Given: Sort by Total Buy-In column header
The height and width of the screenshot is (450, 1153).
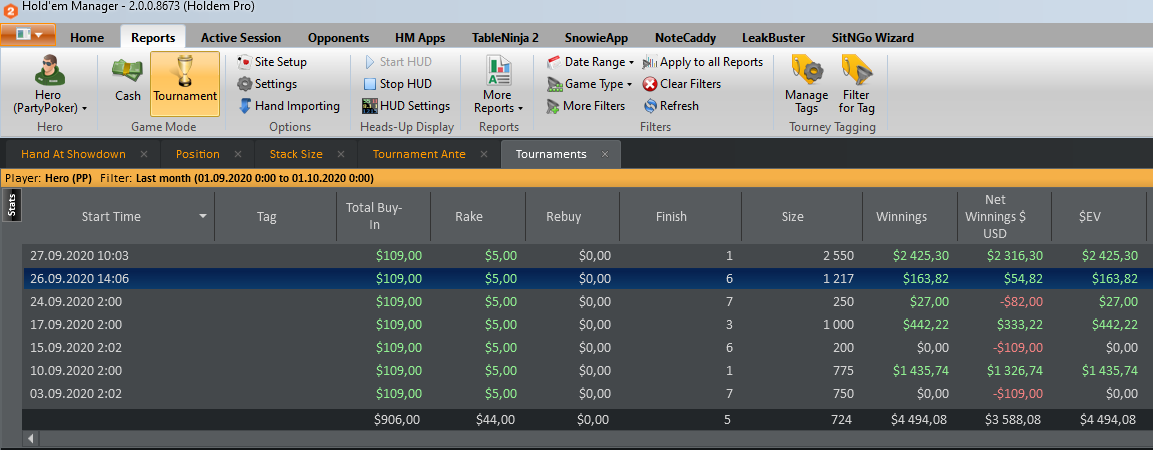Looking at the screenshot, I should pos(383,217).
